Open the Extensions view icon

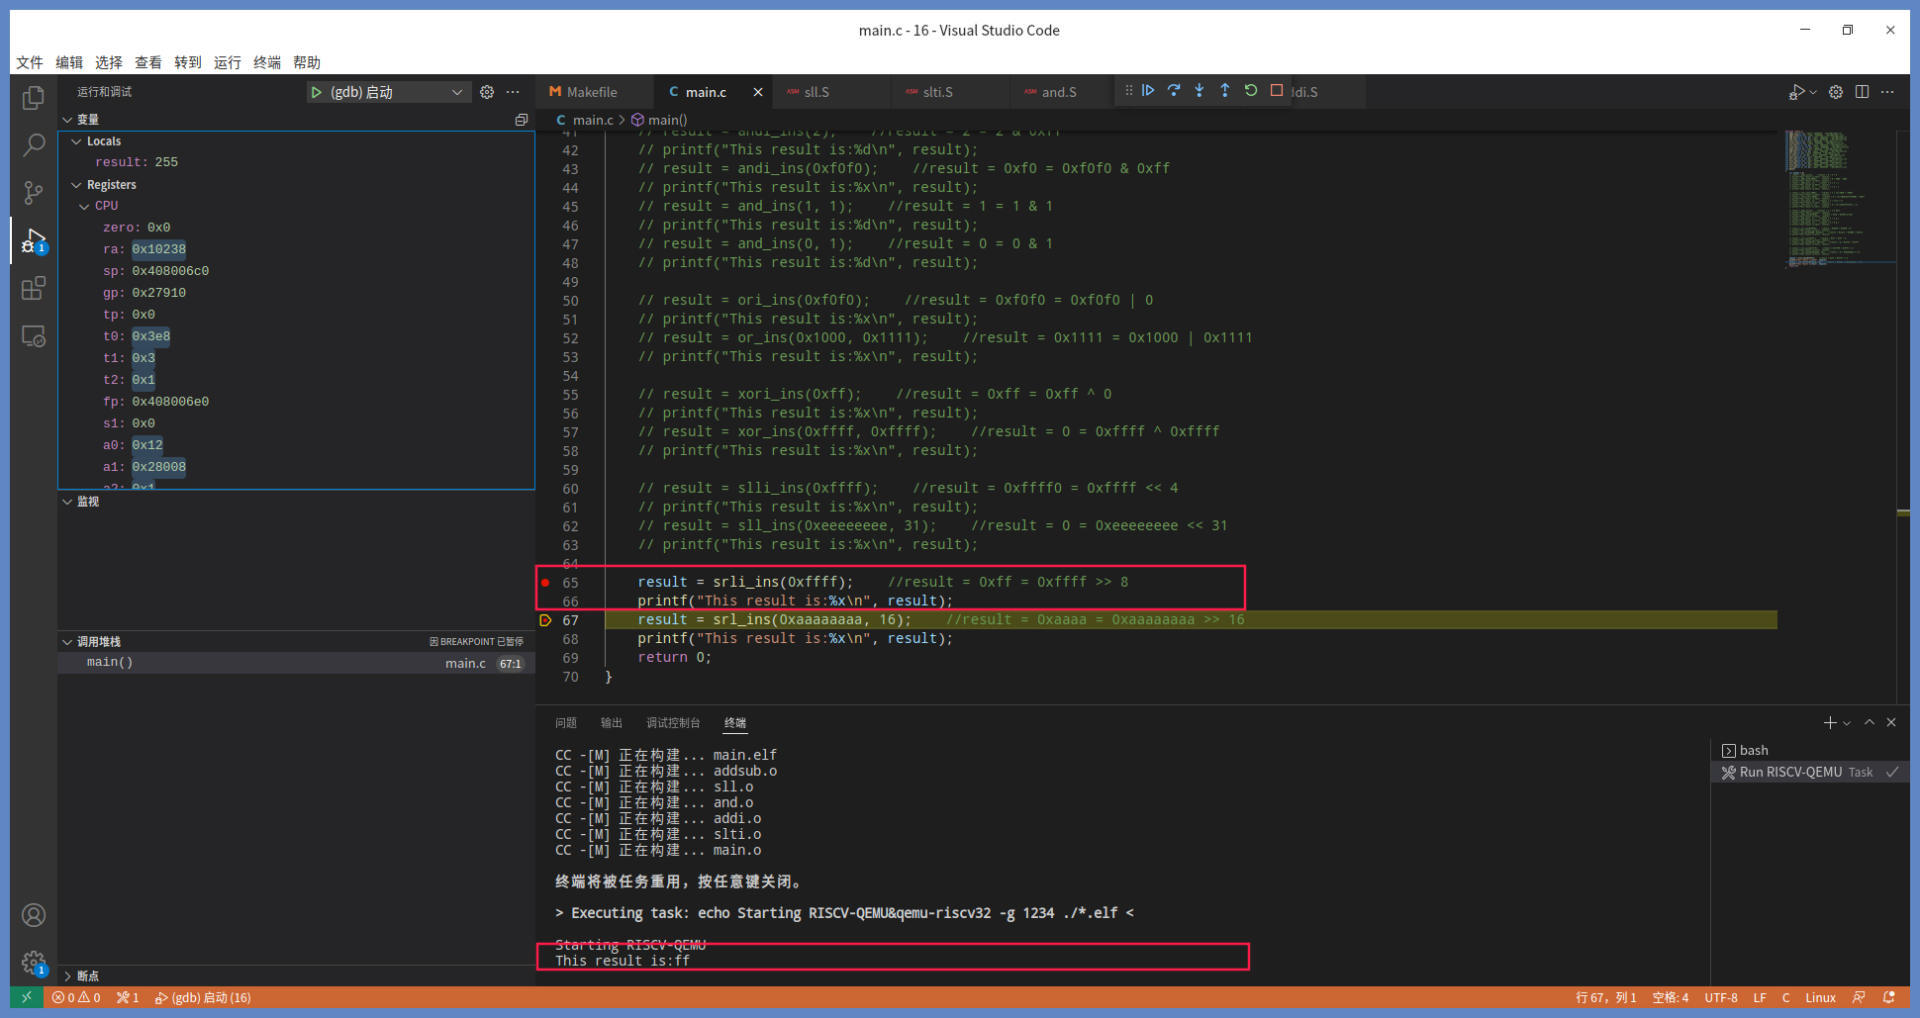point(33,289)
